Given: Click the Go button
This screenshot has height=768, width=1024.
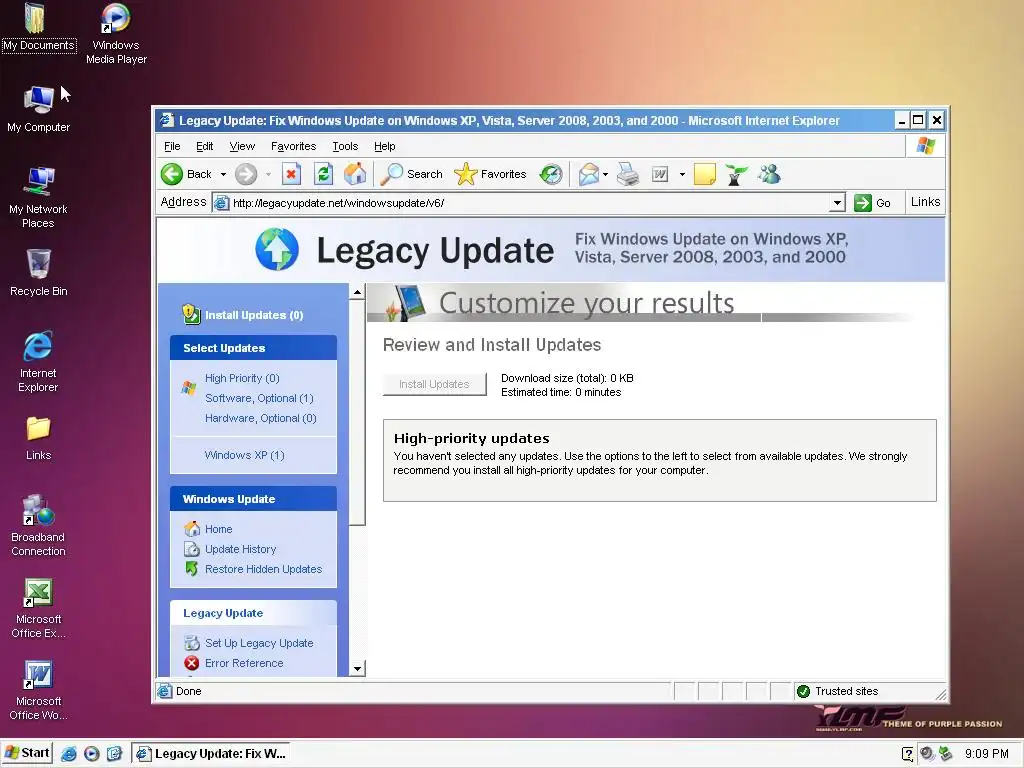Looking at the screenshot, I should [872, 203].
